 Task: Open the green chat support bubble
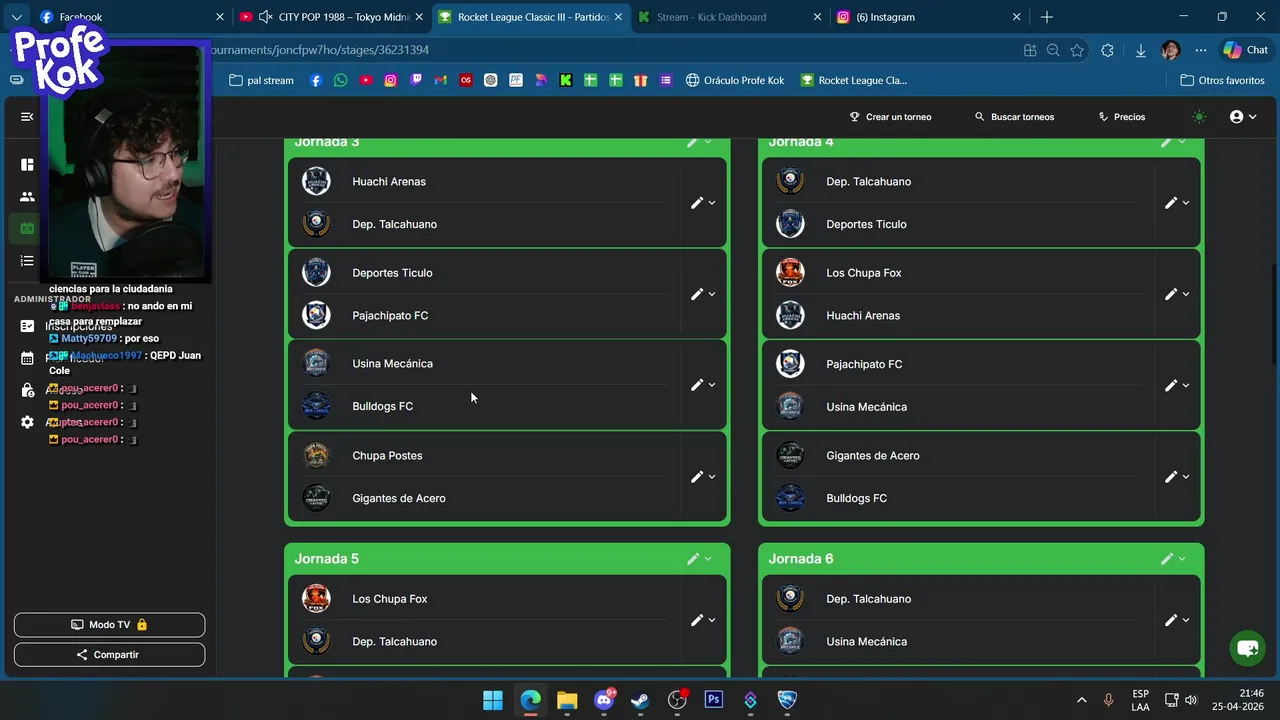[x=1247, y=648]
